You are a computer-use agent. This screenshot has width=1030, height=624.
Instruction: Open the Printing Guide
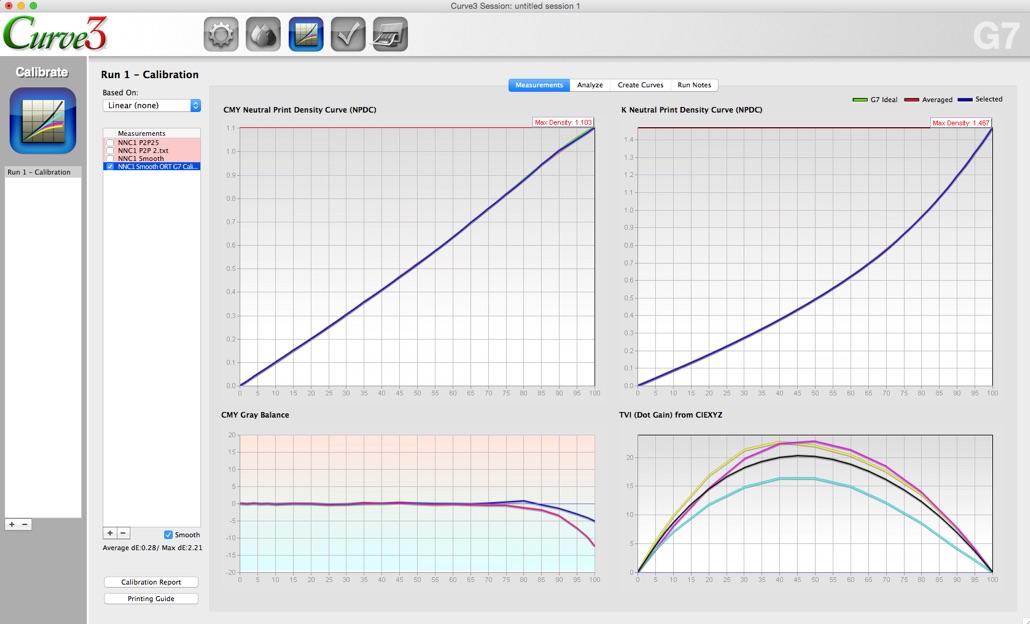(150, 598)
